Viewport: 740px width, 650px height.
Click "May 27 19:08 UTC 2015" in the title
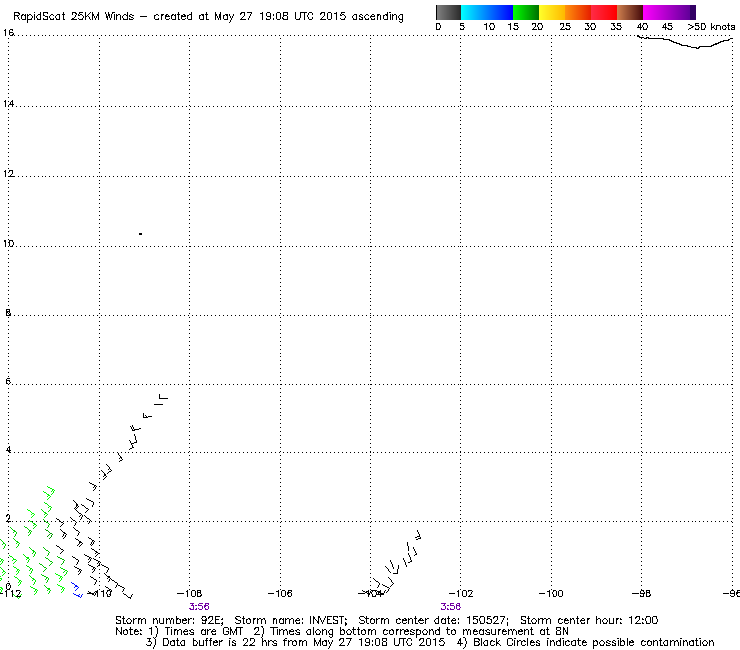click(280, 16)
